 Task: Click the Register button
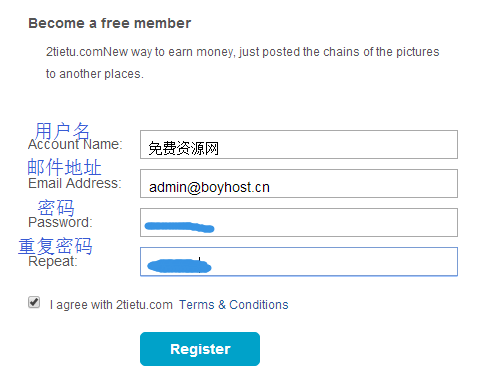(200, 349)
